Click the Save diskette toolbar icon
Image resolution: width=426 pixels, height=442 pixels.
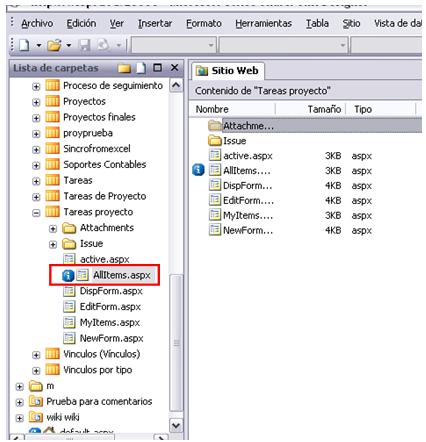(x=85, y=45)
